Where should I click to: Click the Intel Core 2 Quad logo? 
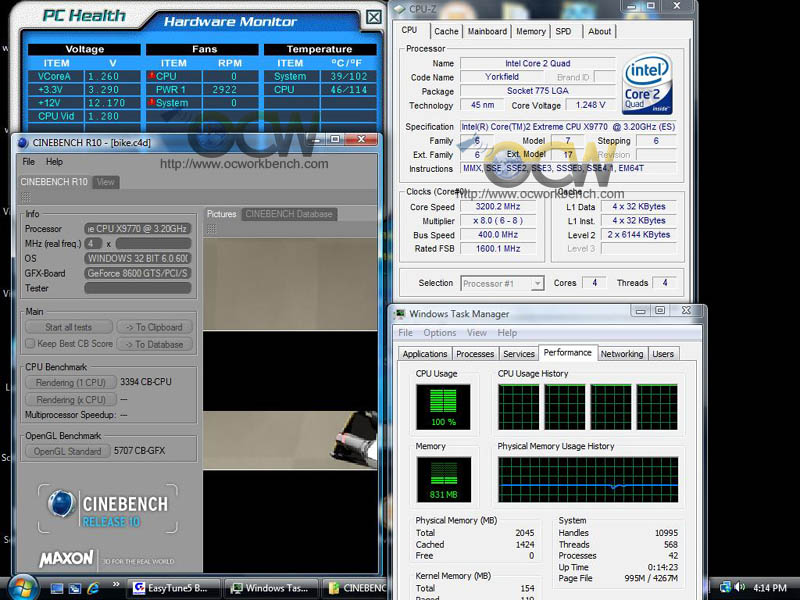[647, 84]
